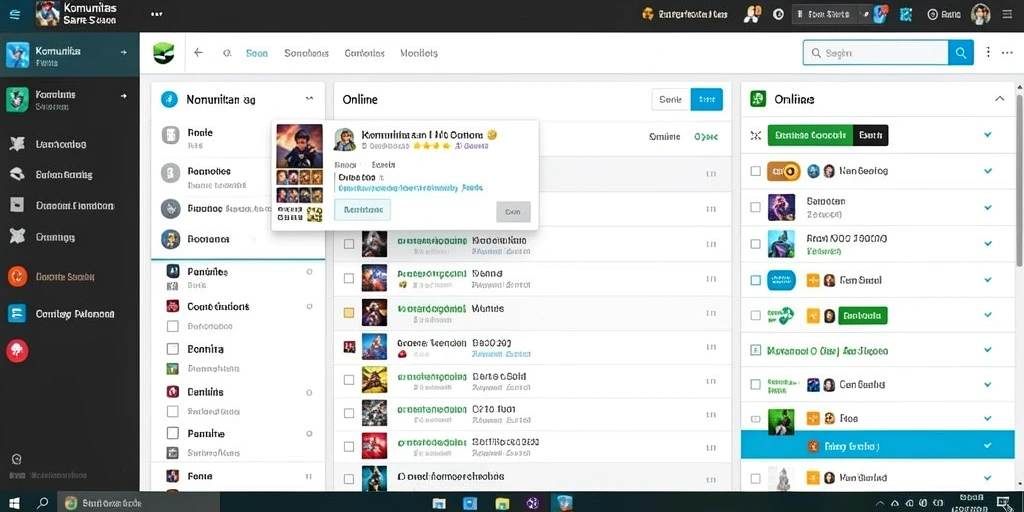Click blue circle icon in left panel header

click(169, 99)
